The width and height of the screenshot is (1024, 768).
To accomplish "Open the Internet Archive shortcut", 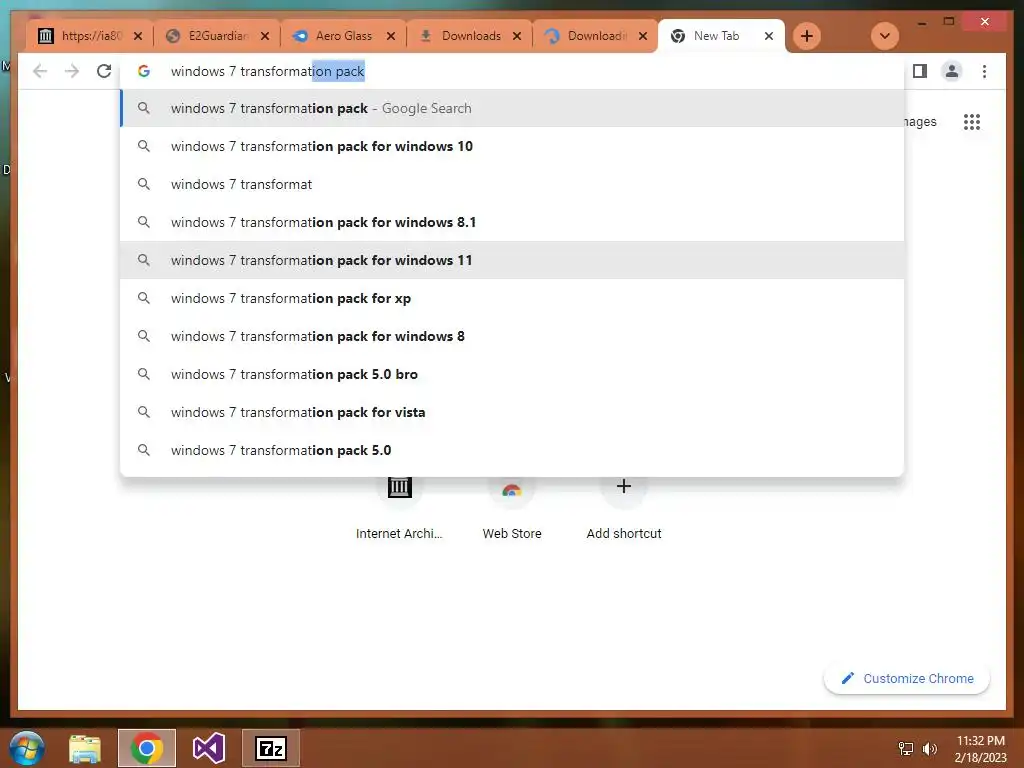I will point(399,509).
